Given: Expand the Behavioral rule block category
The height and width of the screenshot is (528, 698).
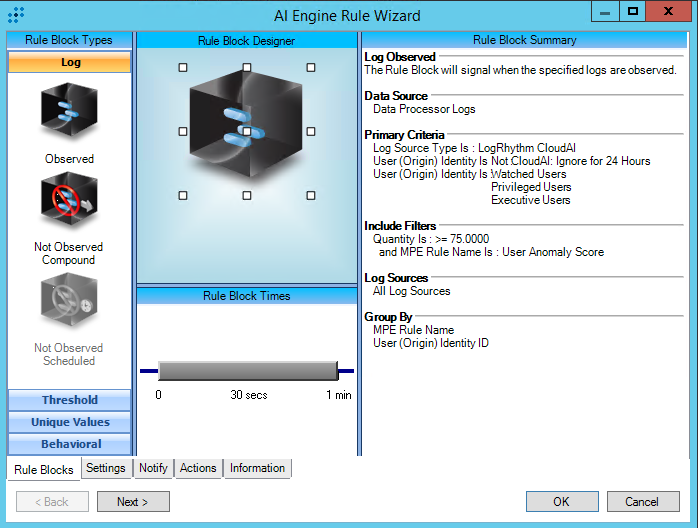Looking at the screenshot, I should (x=70, y=444).
